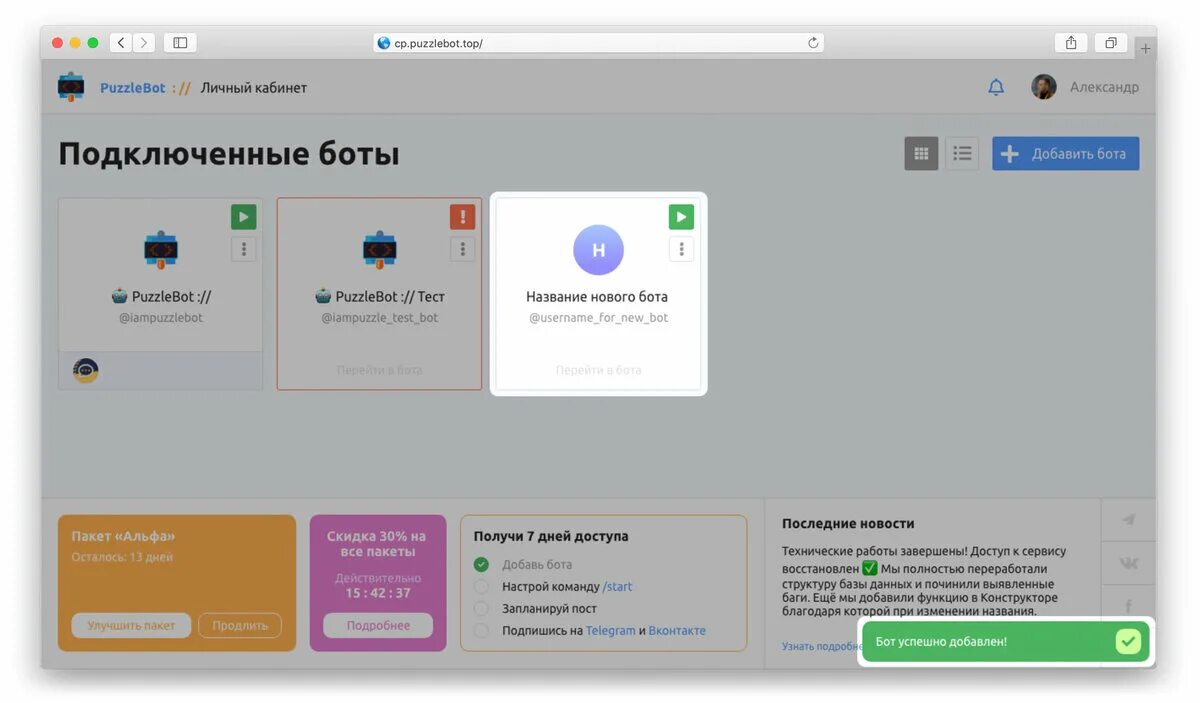Open the three-dot menu on the Название нового бота card

(x=681, y=249)
